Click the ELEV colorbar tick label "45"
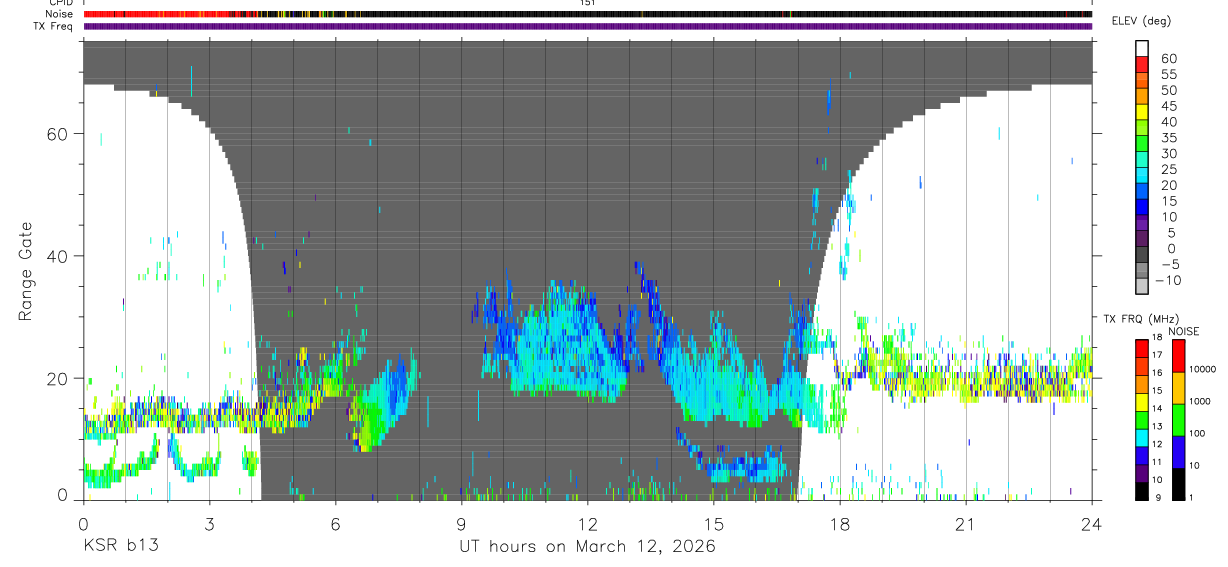This screenshot has height=567, width=1228. click(1167, 106)
